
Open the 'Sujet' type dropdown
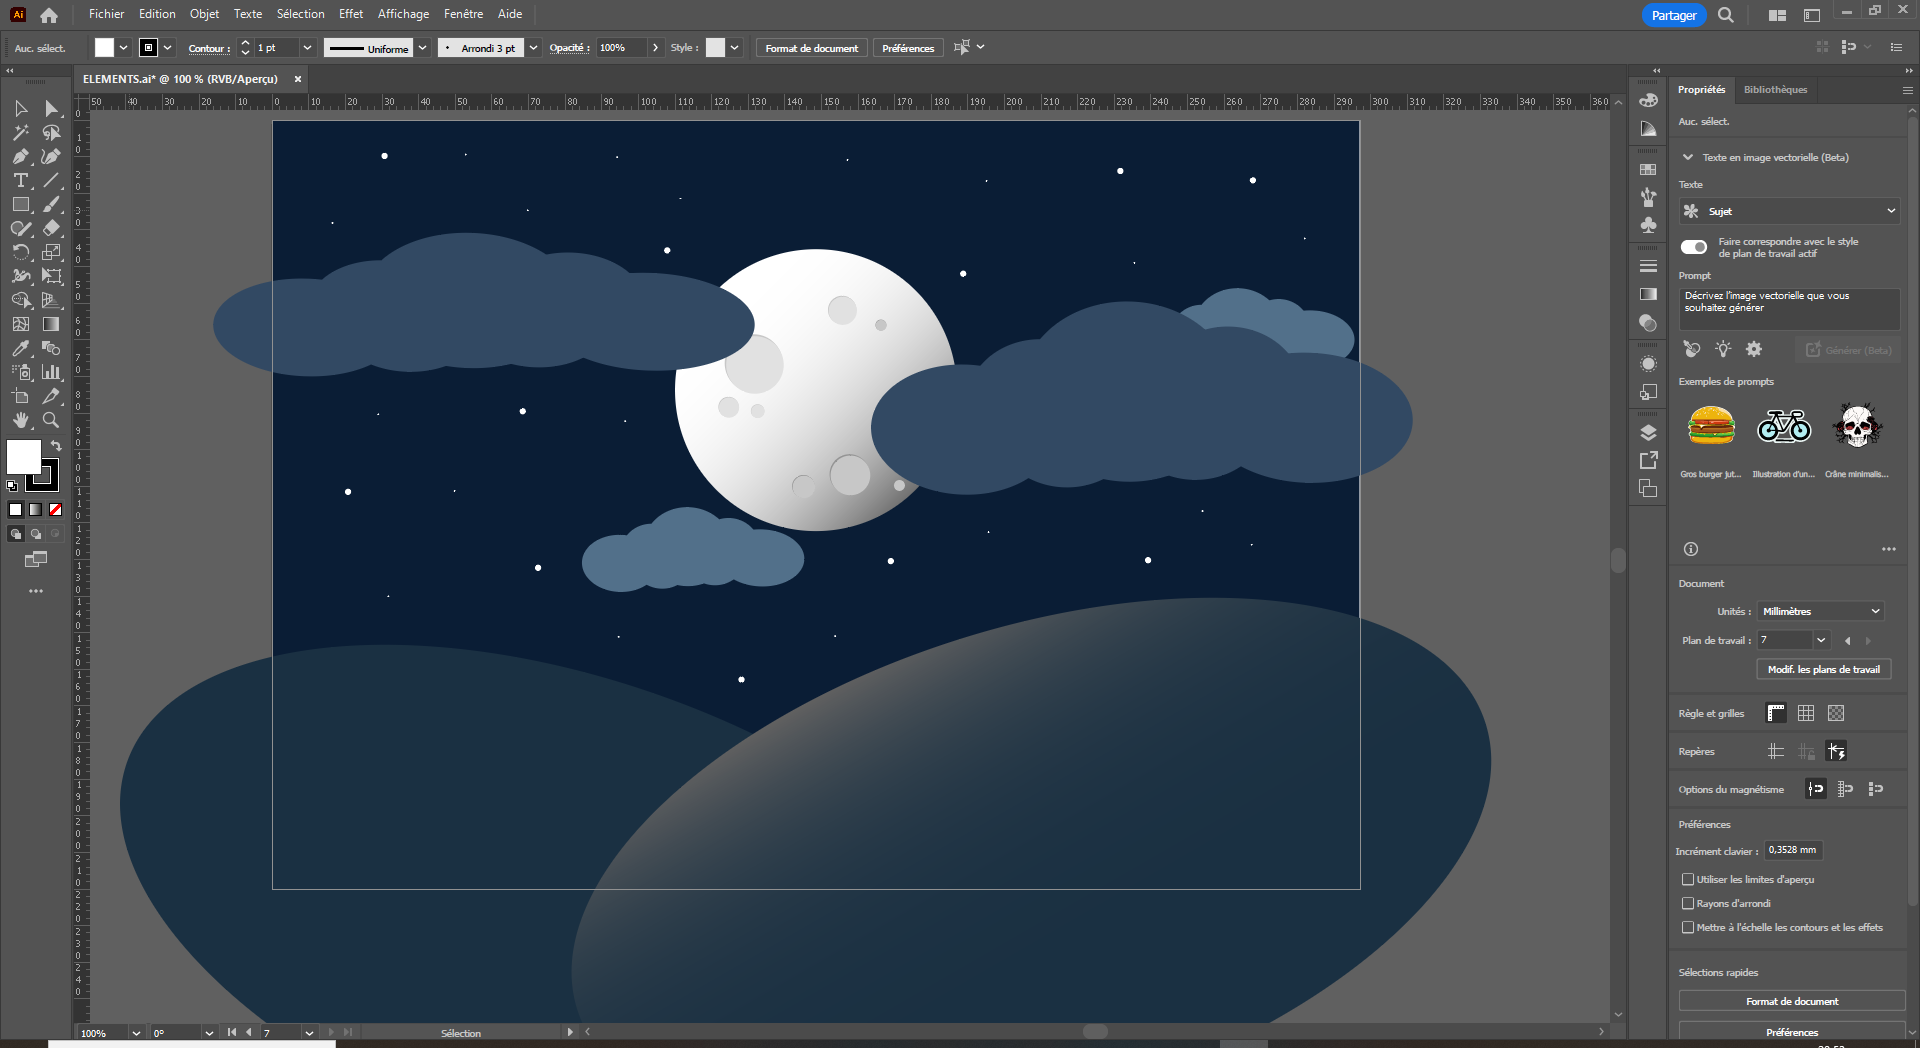(x=1789, y=211)
